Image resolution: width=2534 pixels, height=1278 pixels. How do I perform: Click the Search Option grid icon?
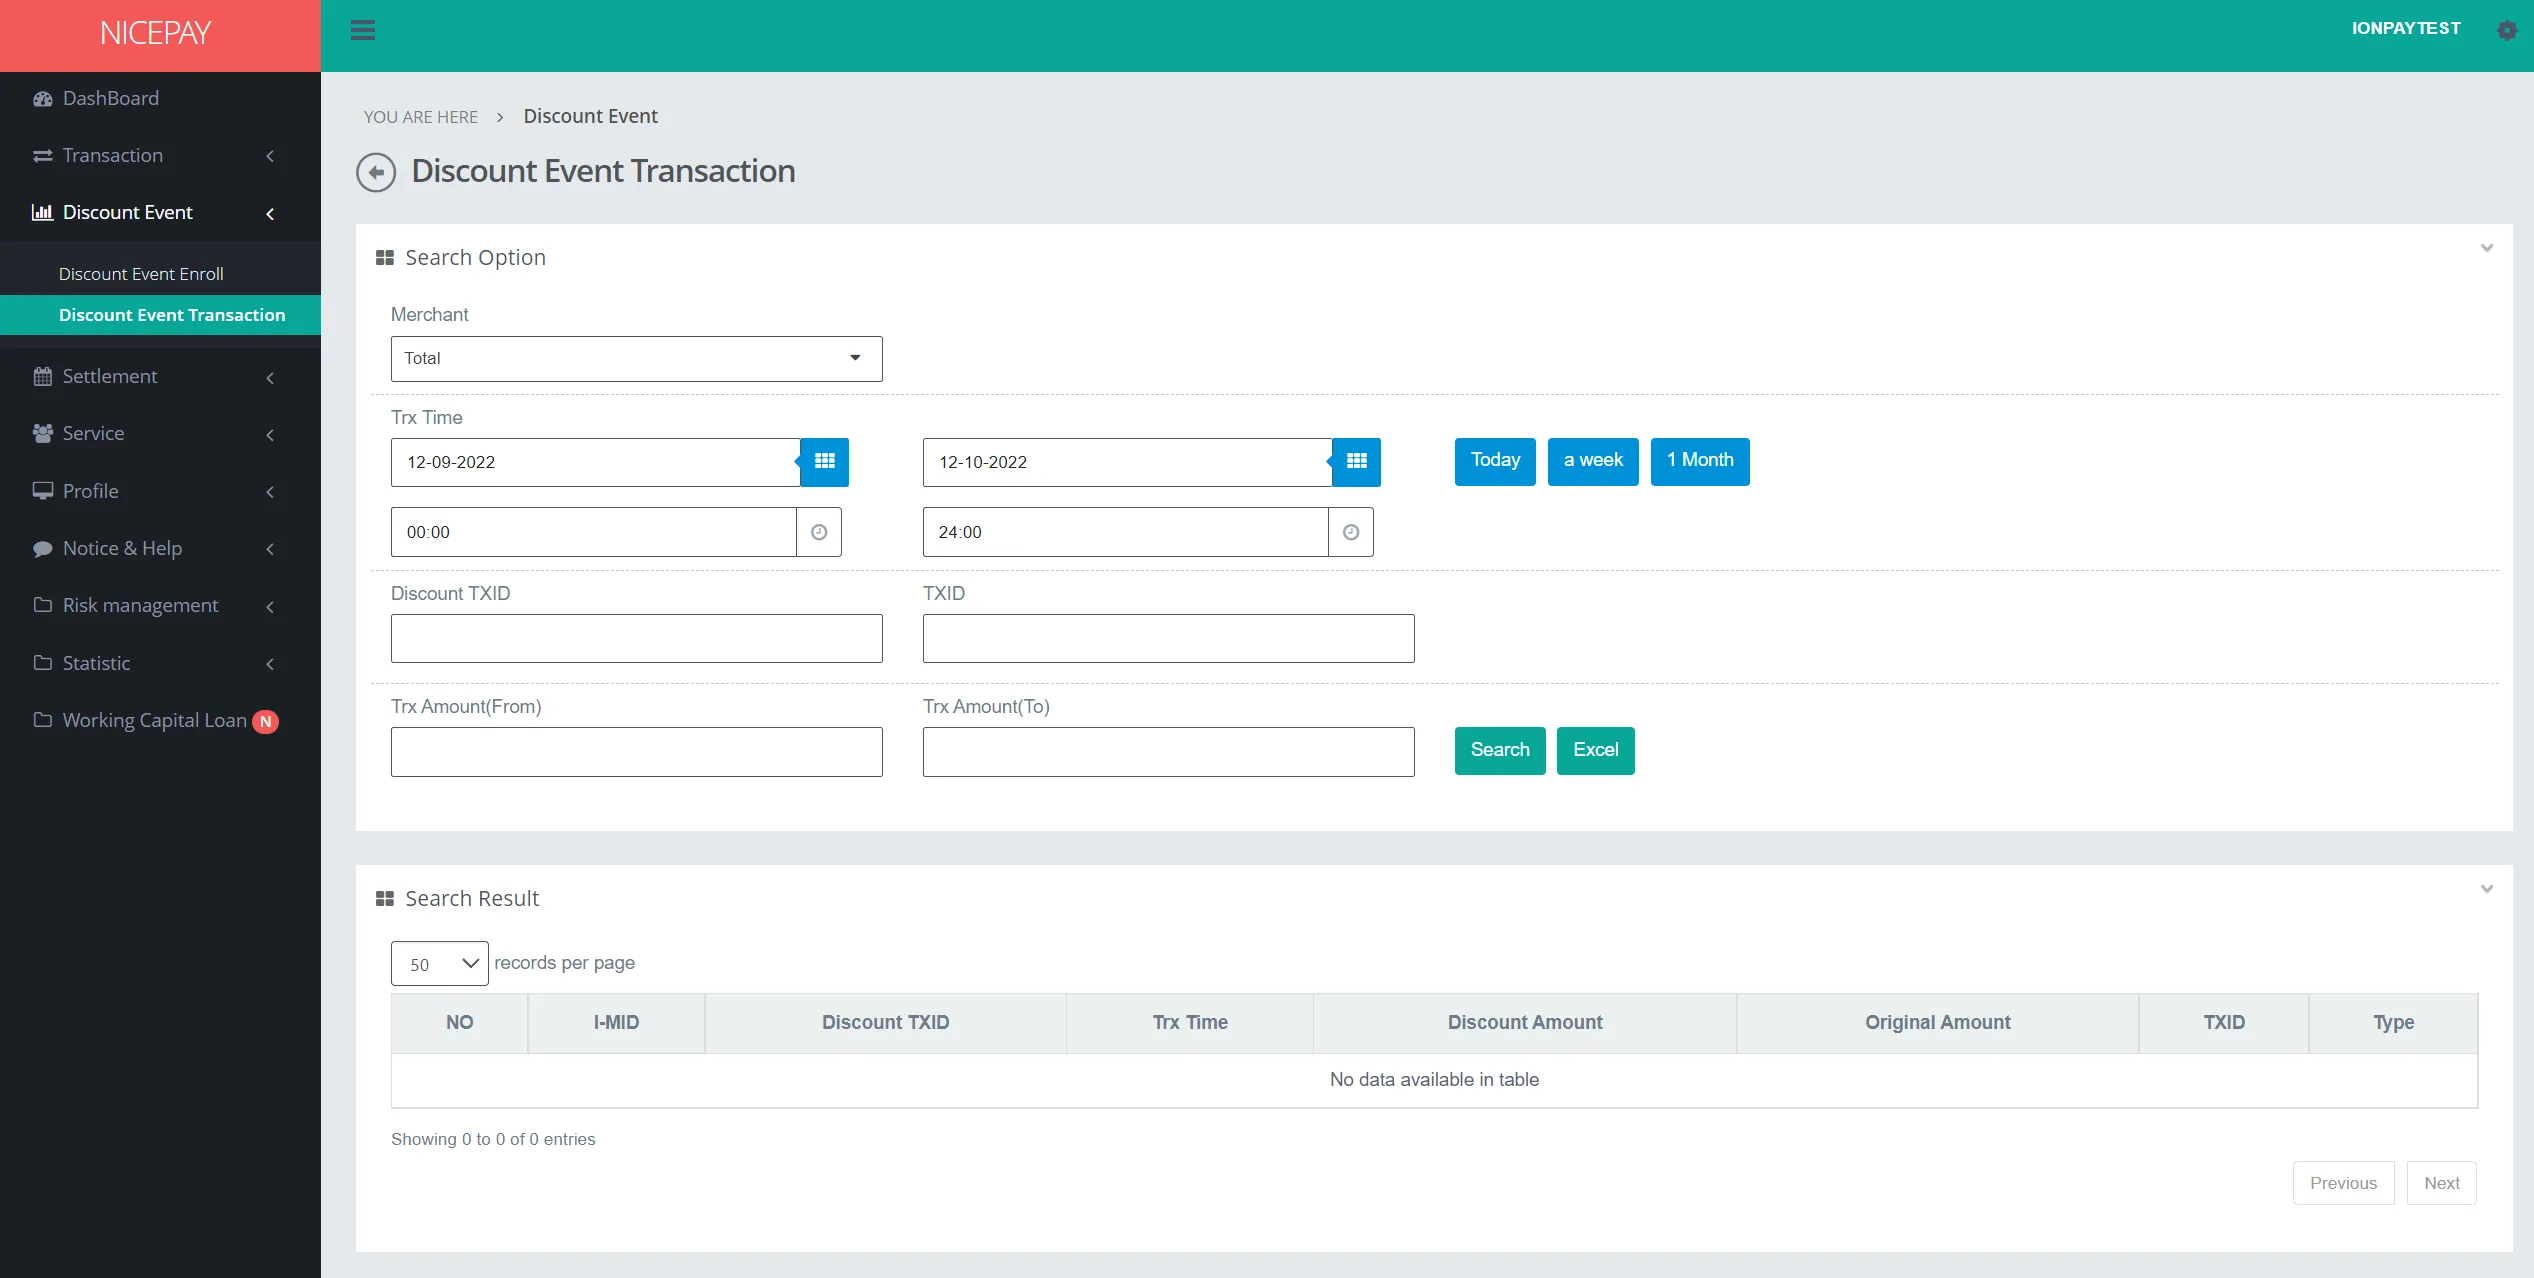(x=385, y=258)
